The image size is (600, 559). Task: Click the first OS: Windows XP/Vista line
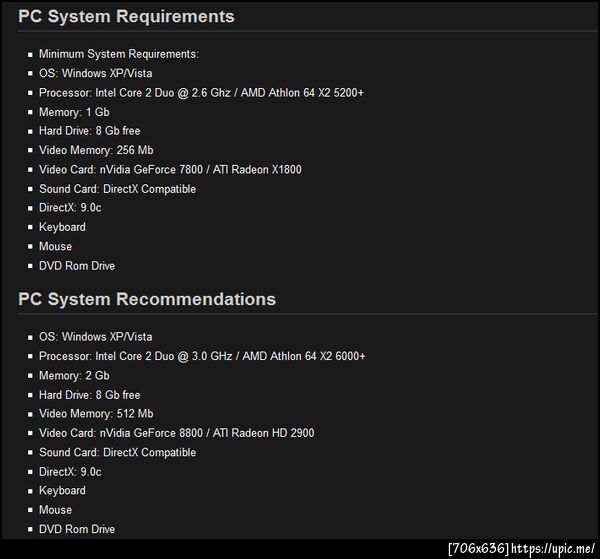tap(95, 73)
